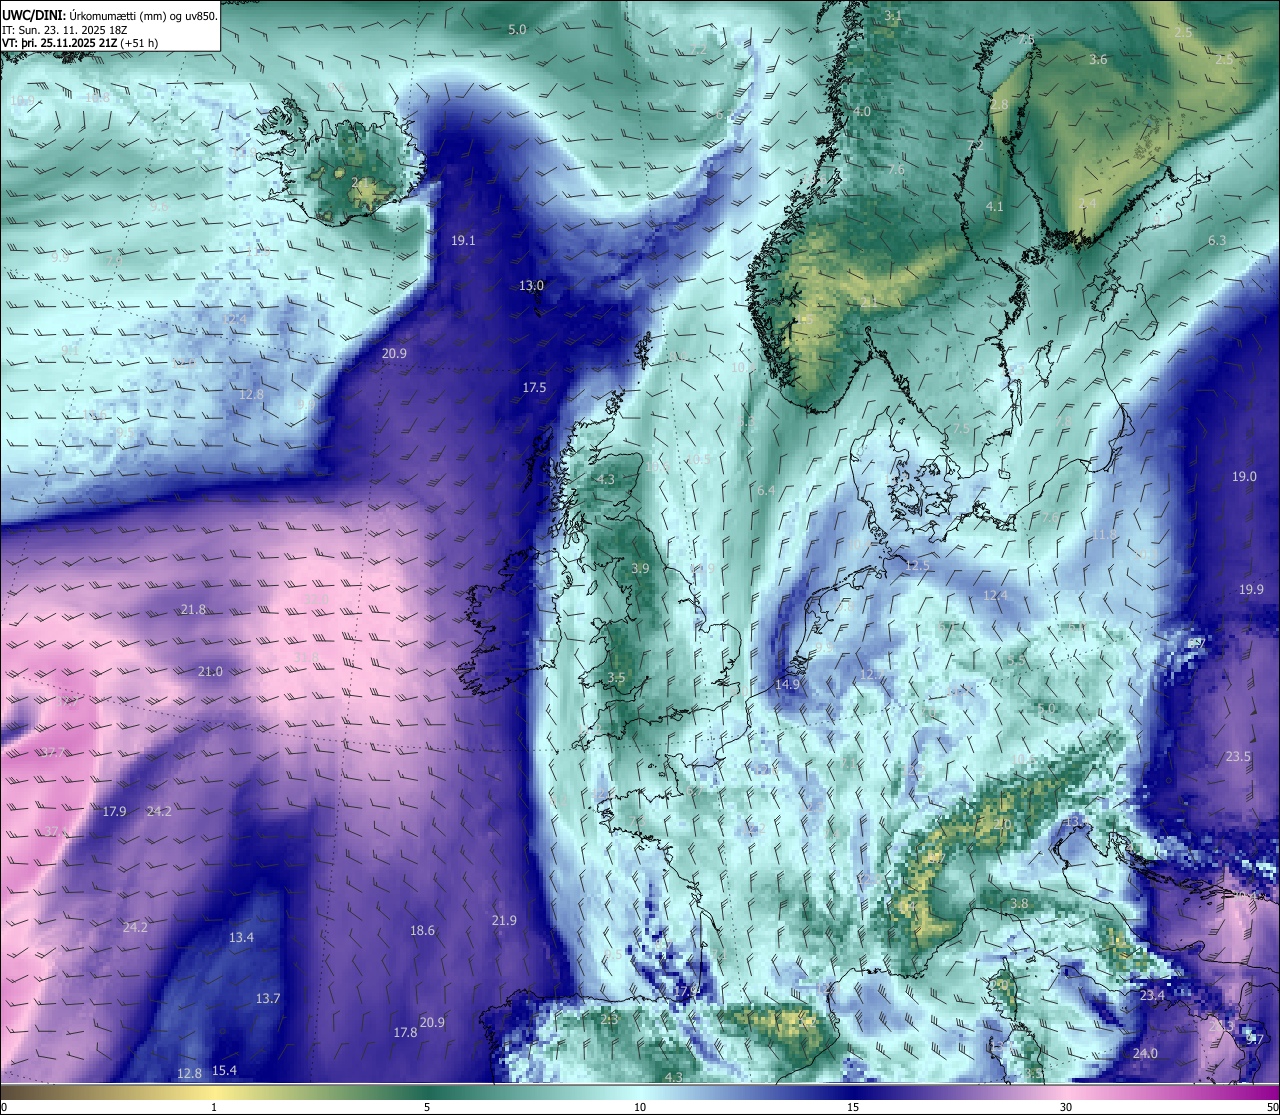Click the IT: Sun. 23. 11. 2025 18Z line
Image resolution: width=1280 pixels, height=1115 pixels.
[65, 30]
